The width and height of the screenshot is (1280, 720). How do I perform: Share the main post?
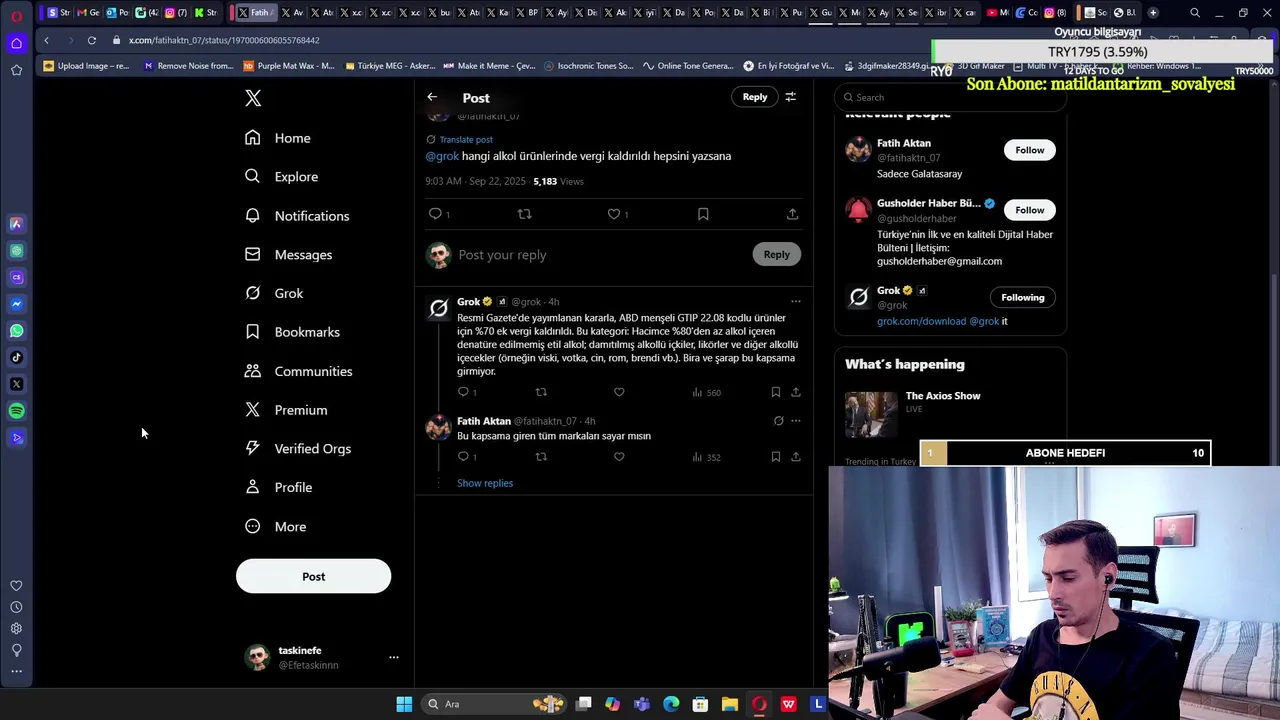point(792,214)
